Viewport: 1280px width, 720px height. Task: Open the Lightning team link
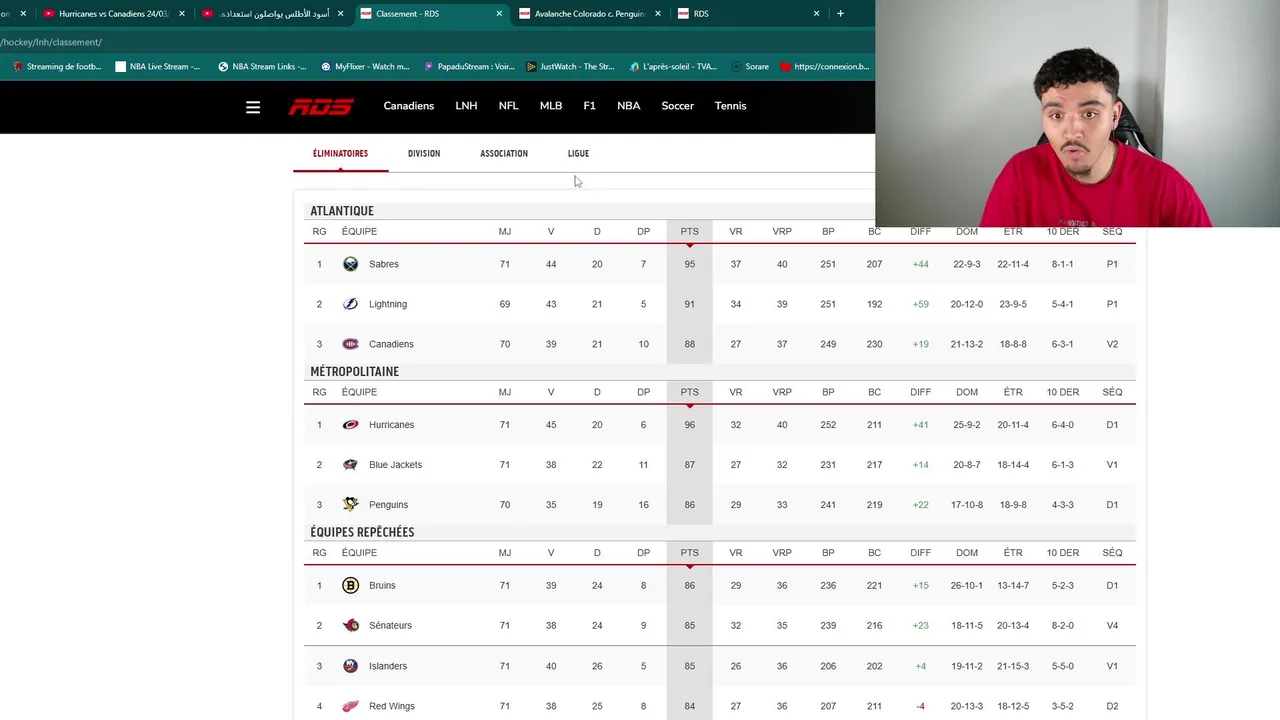(388, 304)
